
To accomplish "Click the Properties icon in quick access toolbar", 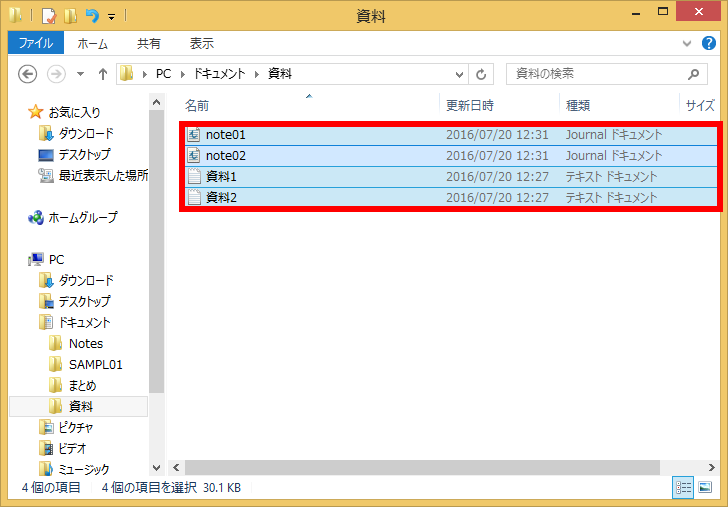I will [x=48, y=16].
